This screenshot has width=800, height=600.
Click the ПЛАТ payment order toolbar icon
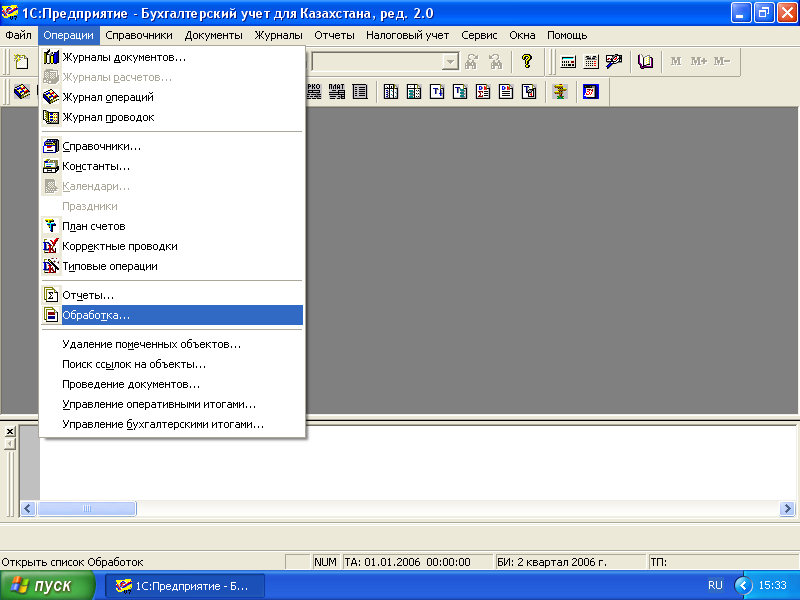pyautogui.click(x=337, y=92)
